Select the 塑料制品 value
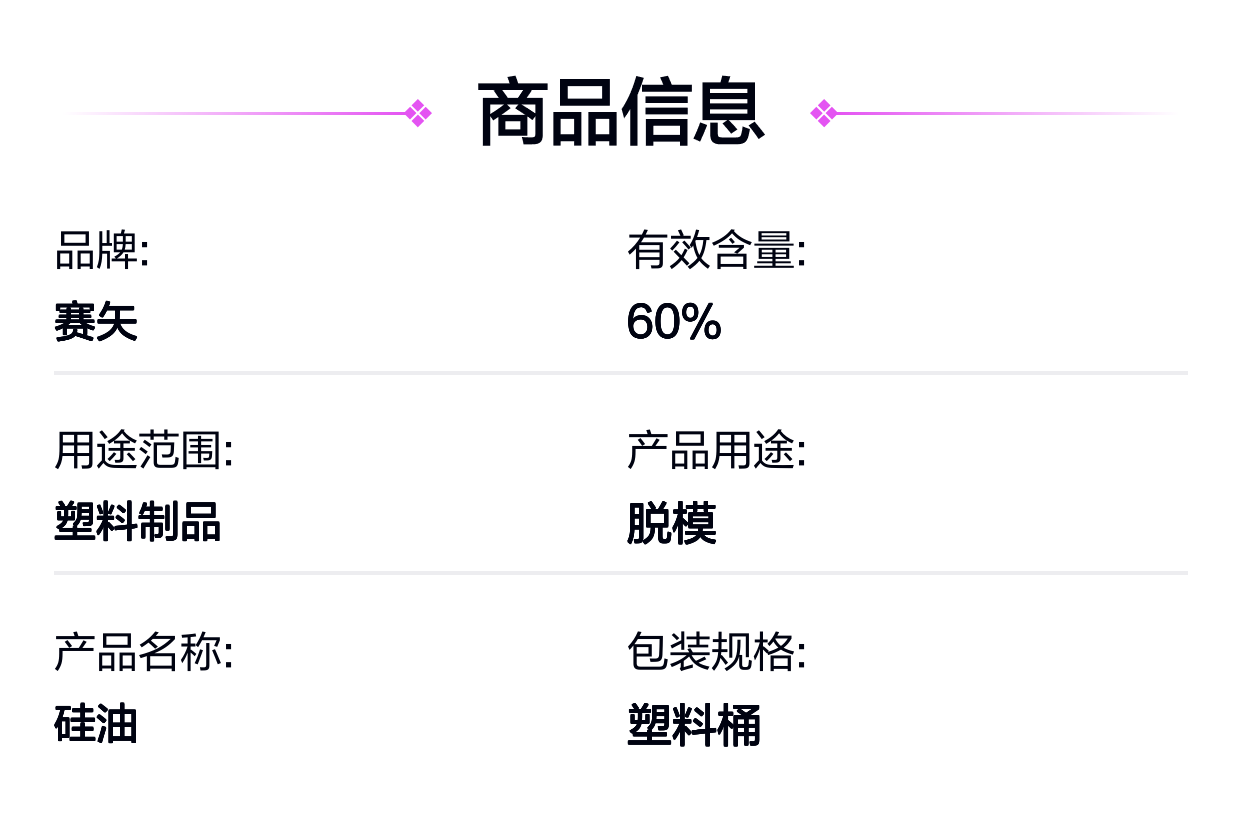 click(x=138, y=523)
